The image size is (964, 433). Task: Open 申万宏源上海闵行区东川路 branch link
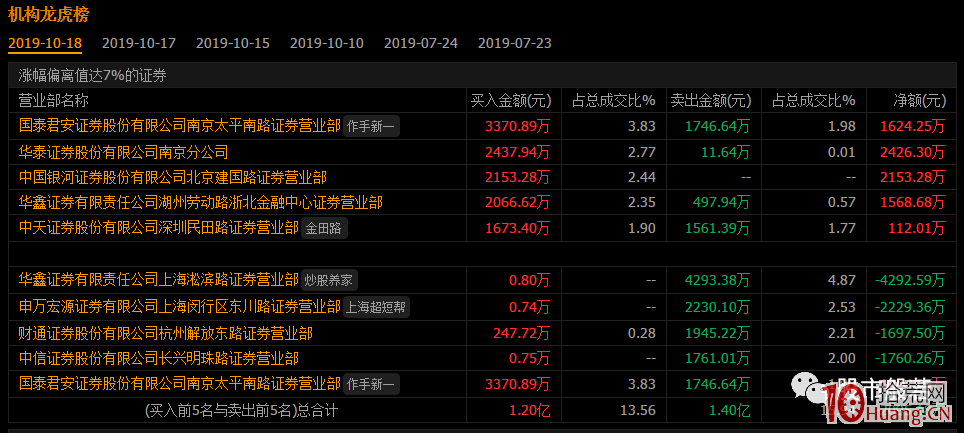(180, 306)
